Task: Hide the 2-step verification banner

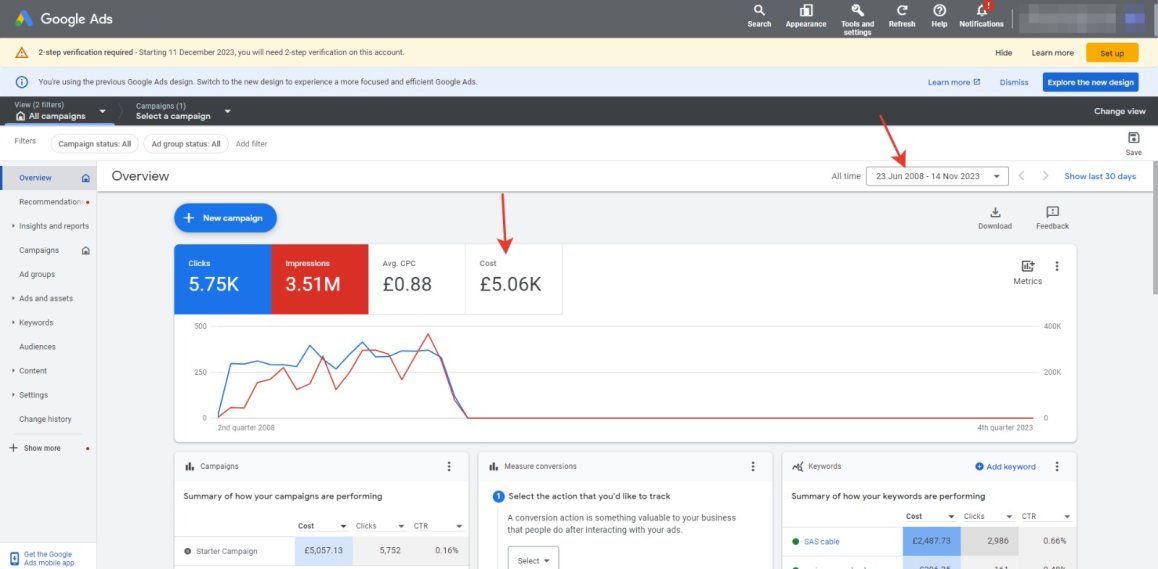Action: pyautogui.click(x=1004, y=53)
